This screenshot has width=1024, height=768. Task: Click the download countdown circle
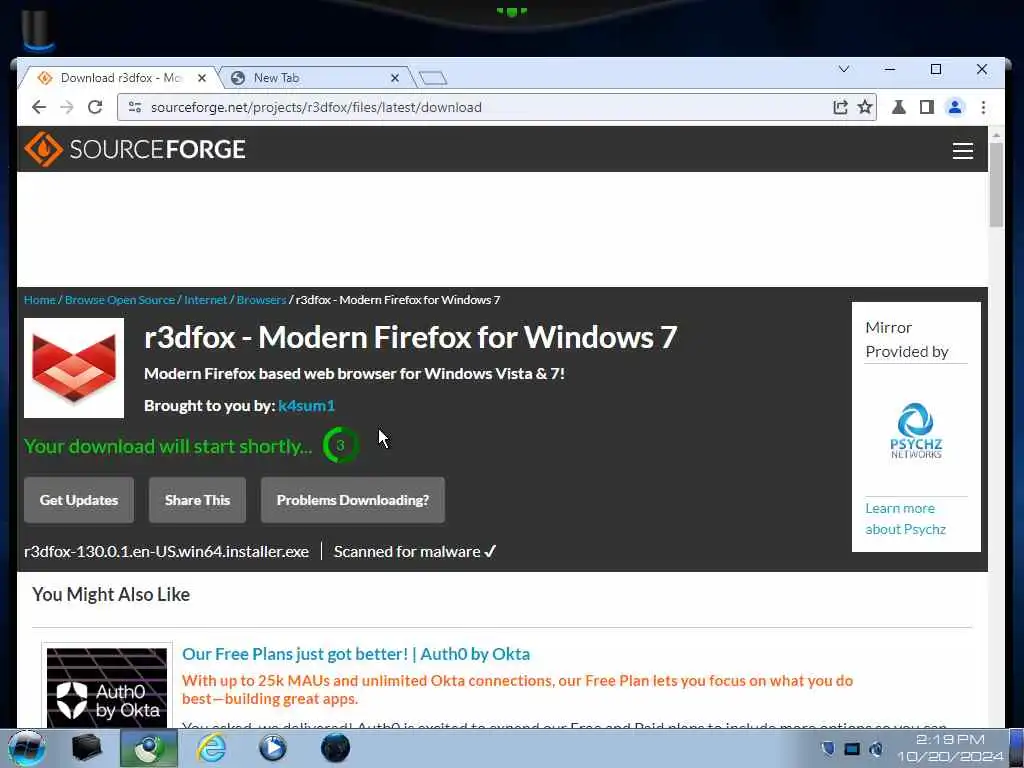tap(340, 445)
